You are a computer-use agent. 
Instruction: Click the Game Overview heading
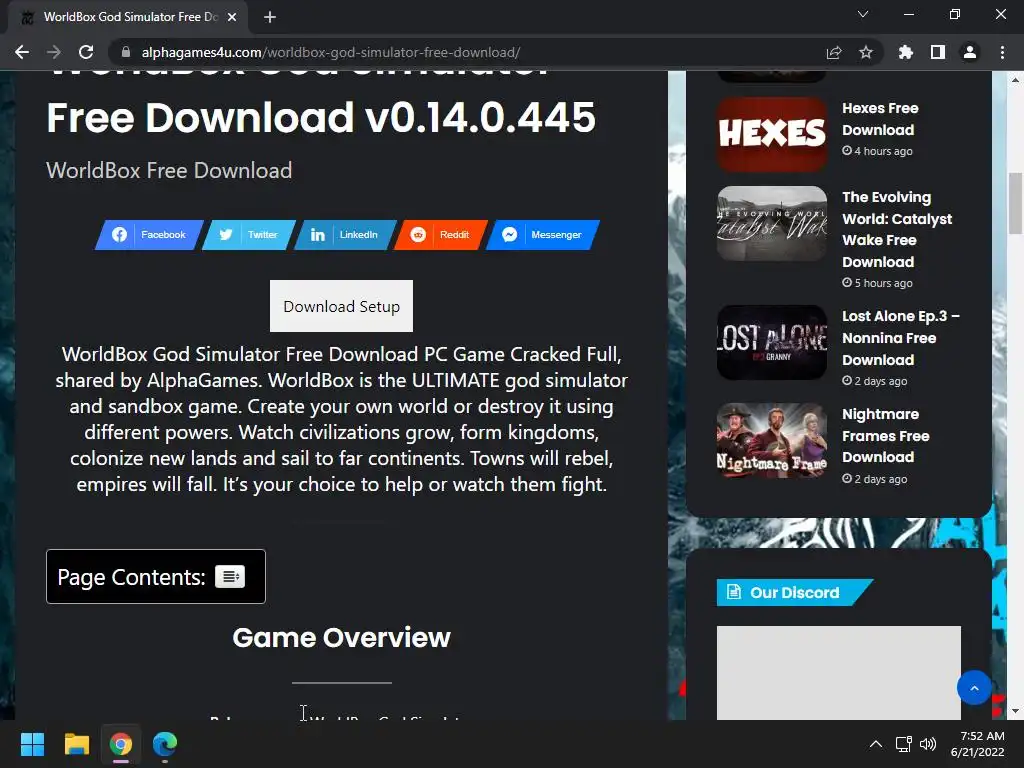click(x=342, y=637)
